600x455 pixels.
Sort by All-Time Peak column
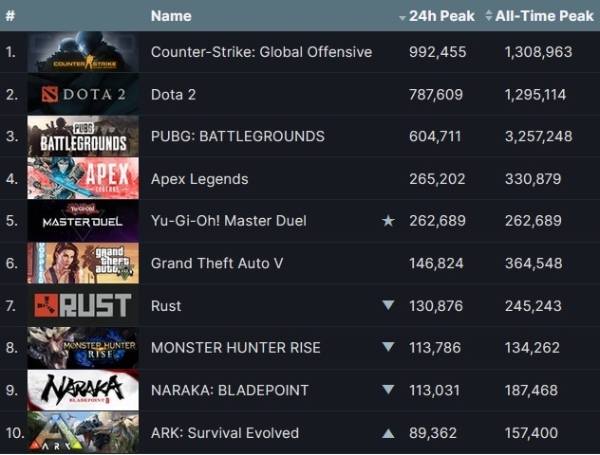pyautogui.click(x=539, y=16)
